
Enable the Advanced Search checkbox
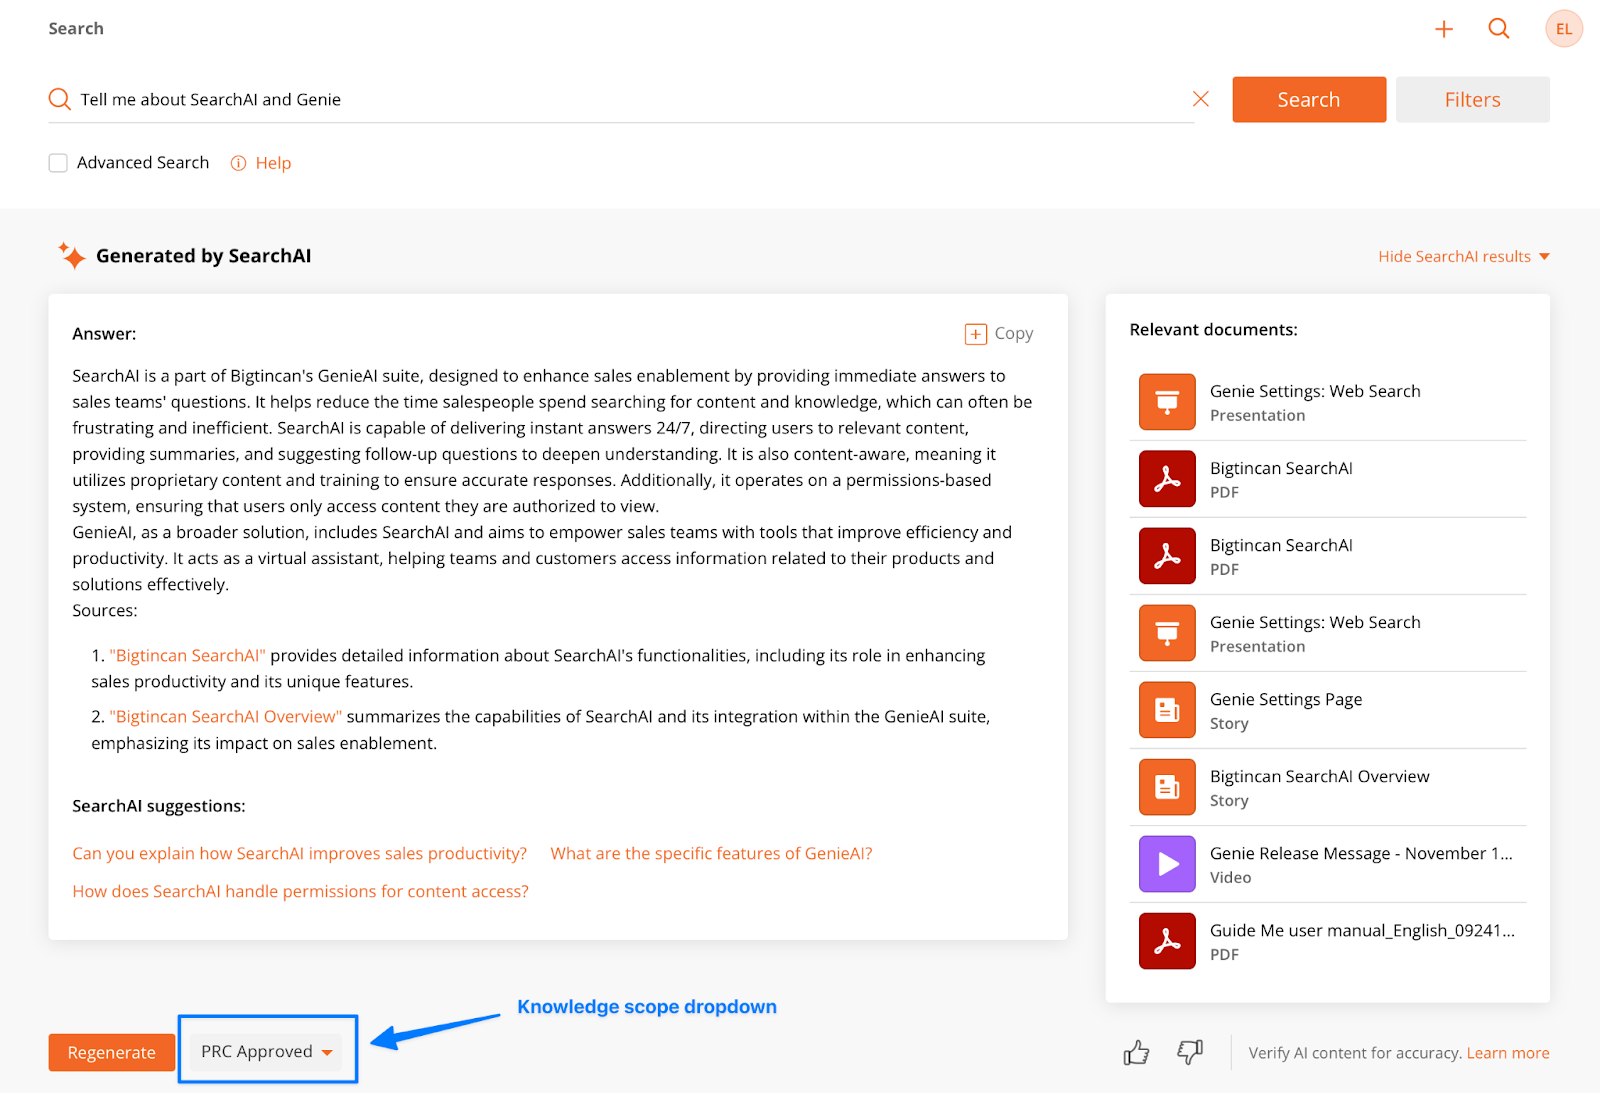point(58,163)
